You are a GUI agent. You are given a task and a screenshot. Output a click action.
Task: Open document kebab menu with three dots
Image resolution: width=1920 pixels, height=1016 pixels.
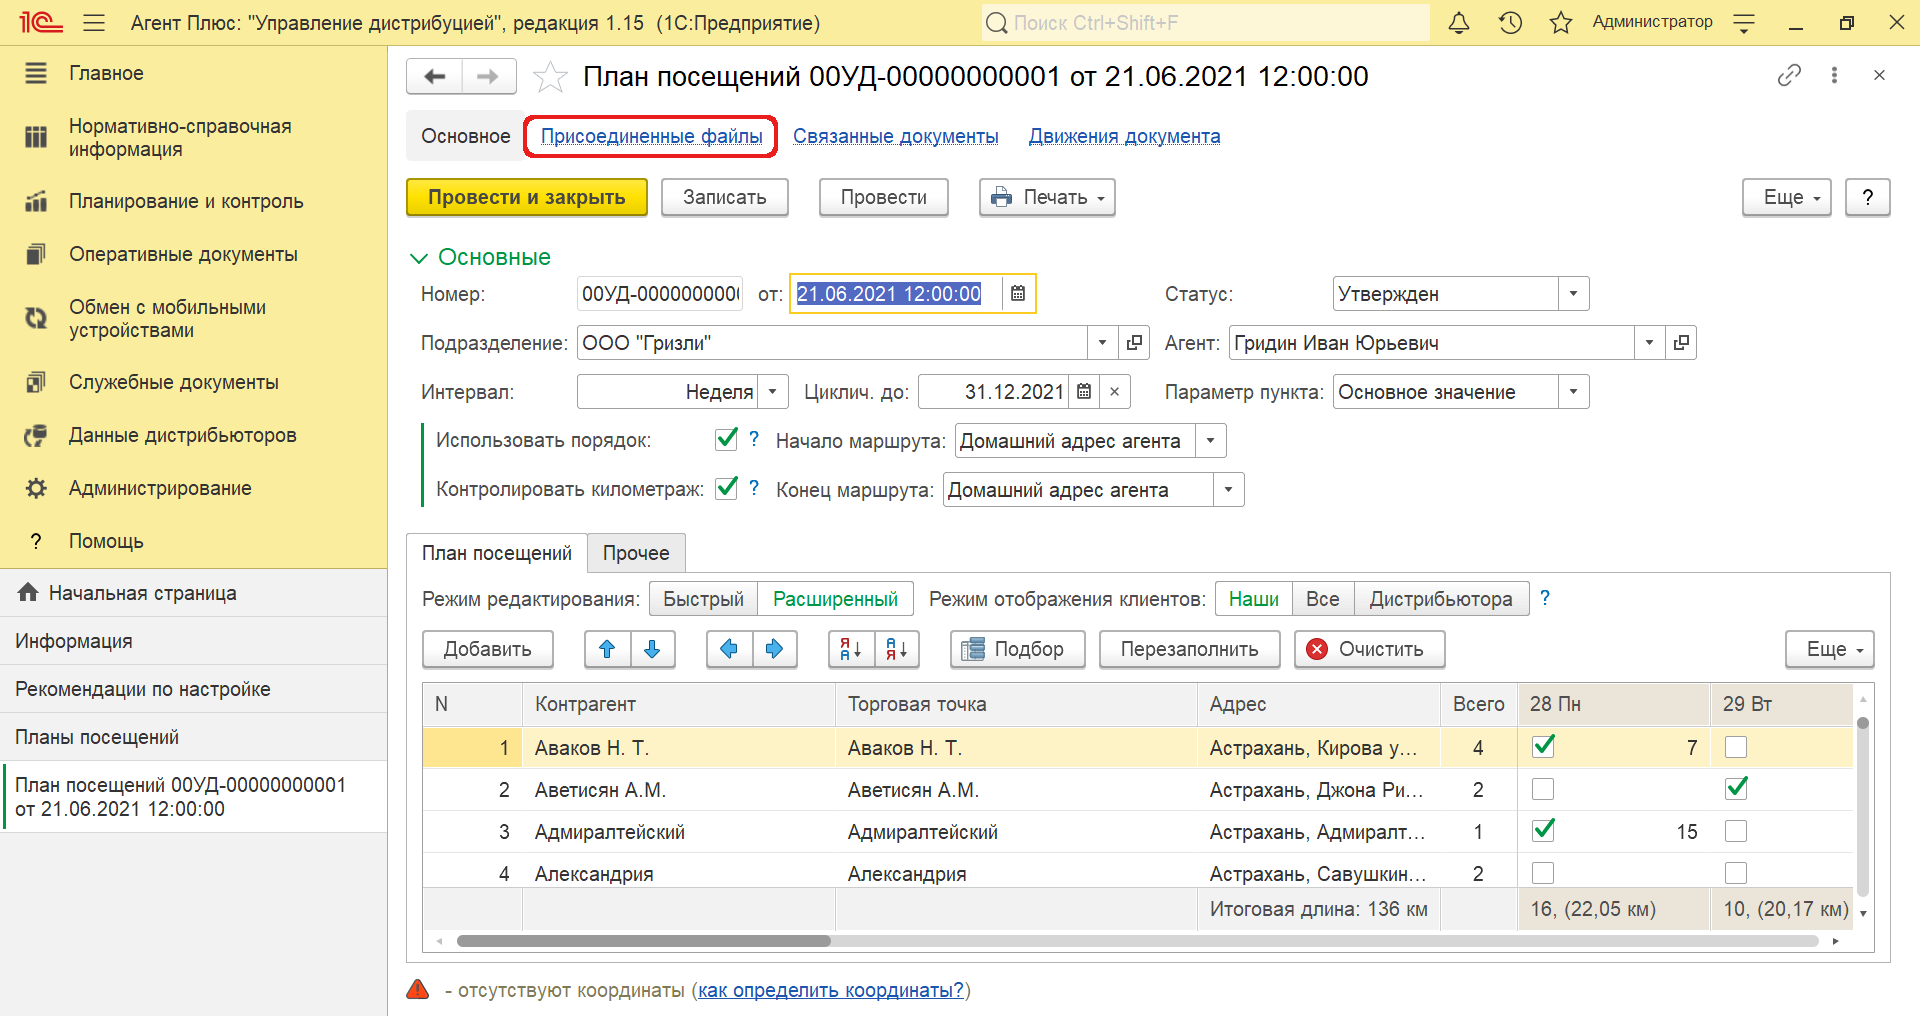[1834, 75]
